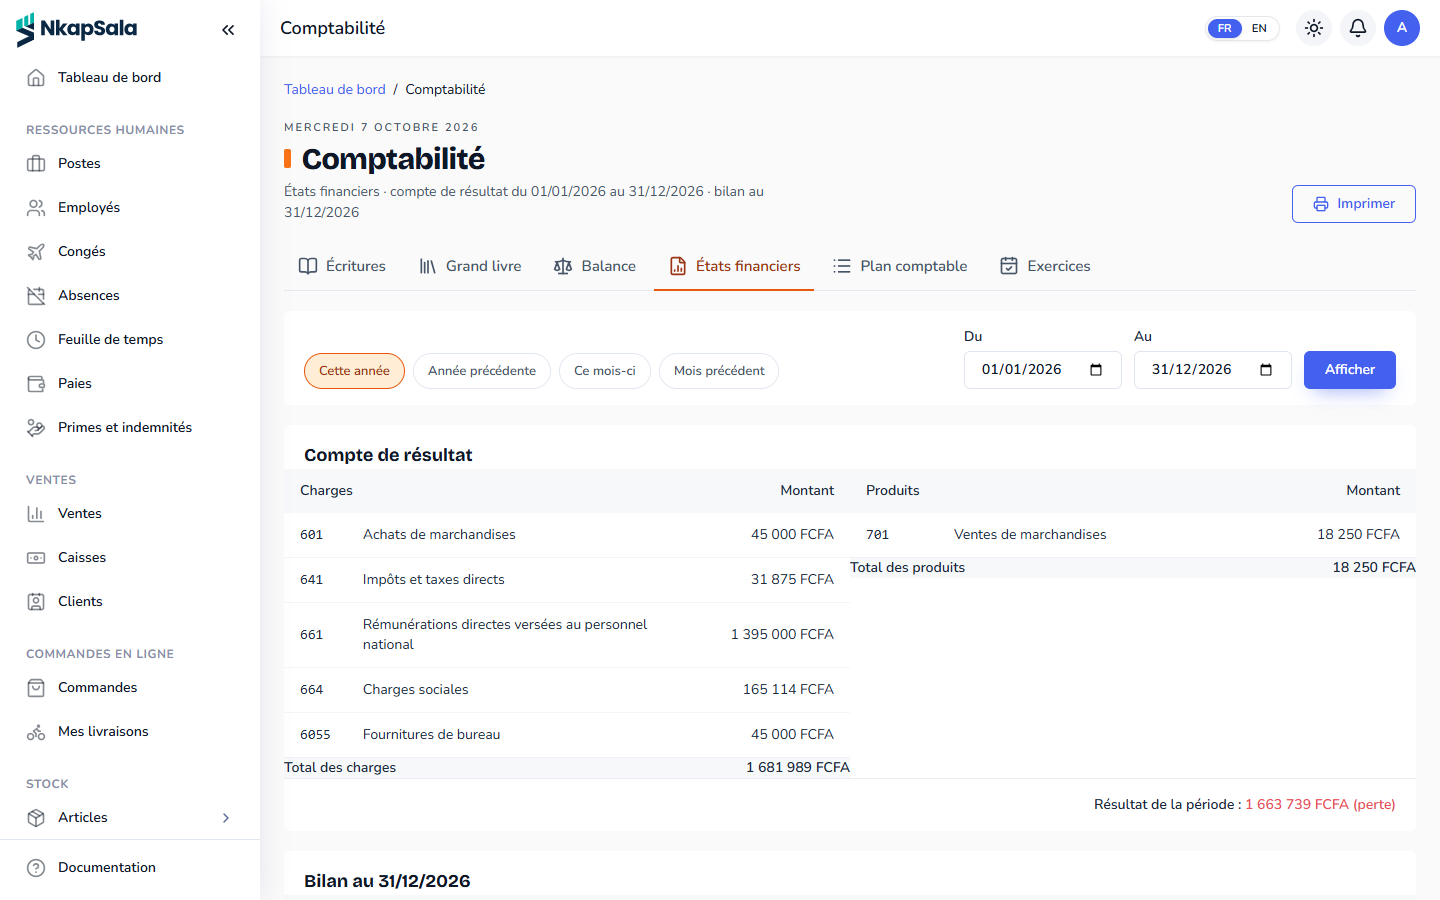Click the Imprimer button

tap(1354, 204)
